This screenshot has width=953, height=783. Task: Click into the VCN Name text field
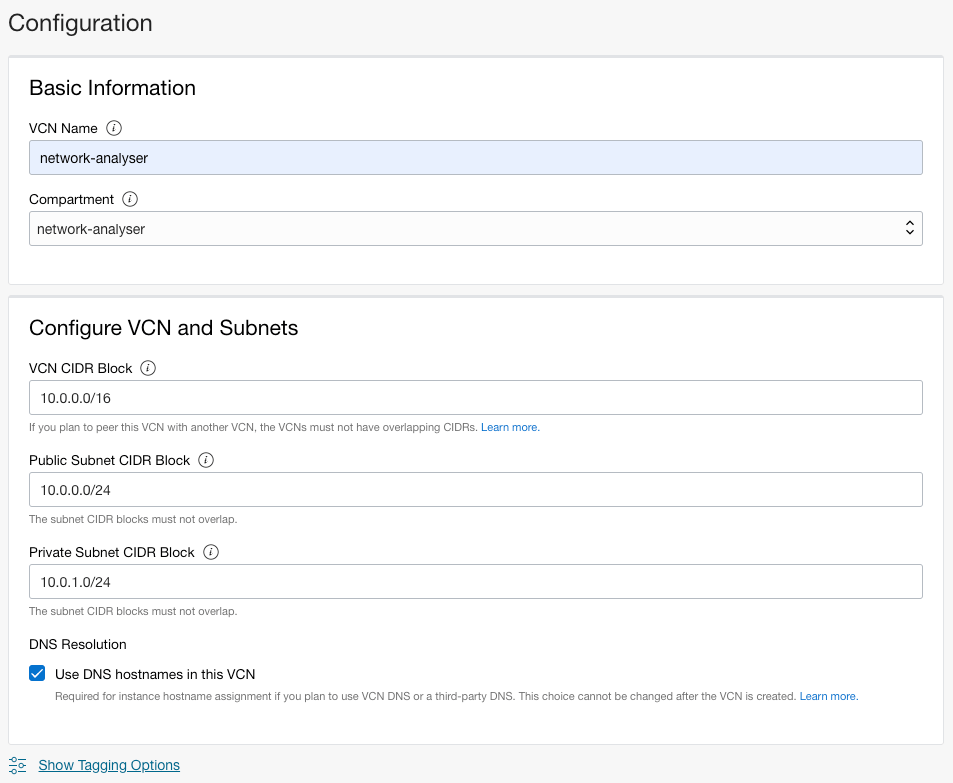475,158
